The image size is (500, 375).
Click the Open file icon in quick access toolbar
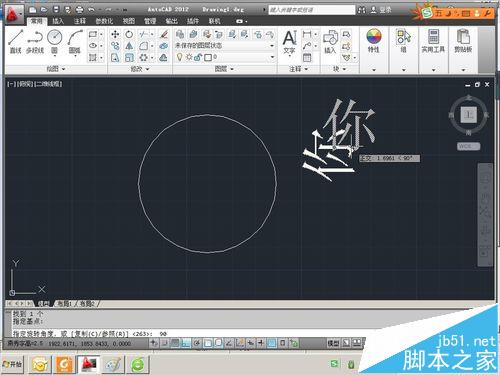click(x=44, y=10)
